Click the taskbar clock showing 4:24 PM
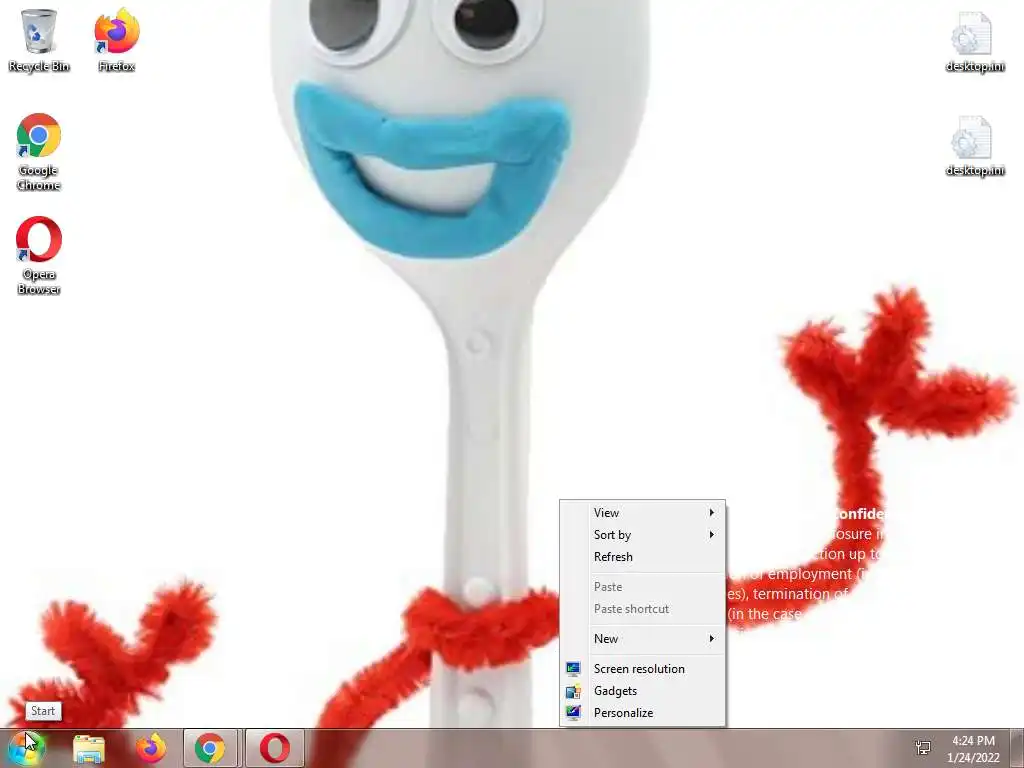 [x=973, y=748]
